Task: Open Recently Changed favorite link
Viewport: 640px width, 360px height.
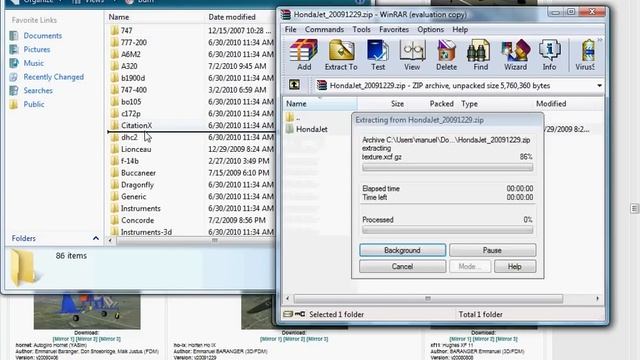Action: click(x=53, y=77)
